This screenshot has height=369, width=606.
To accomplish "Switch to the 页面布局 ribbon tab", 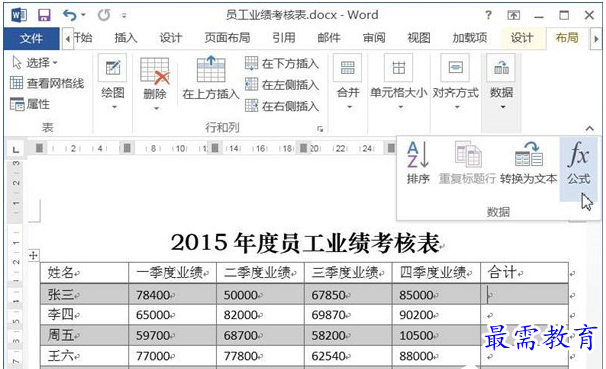I will 227,38.
